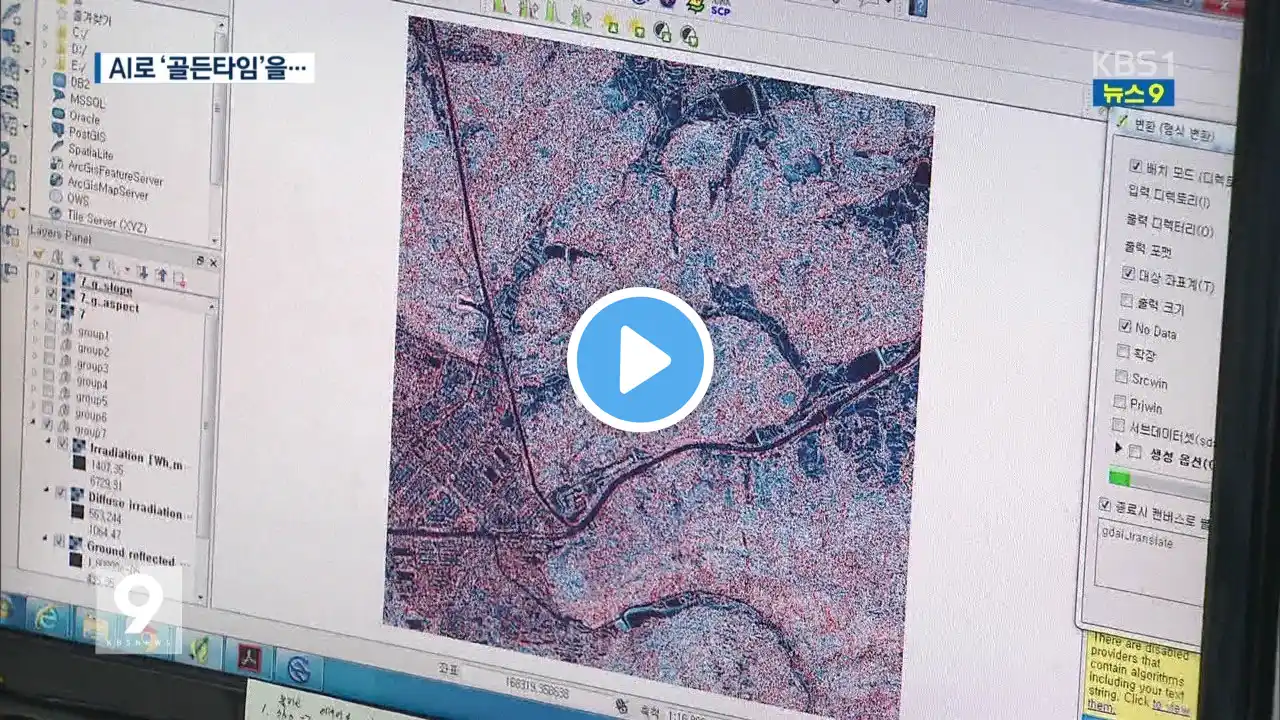Expand the 생성 옵션 section arrow
The width and height of the screenshot is (1280, 720).
[x=1118, y=449]
